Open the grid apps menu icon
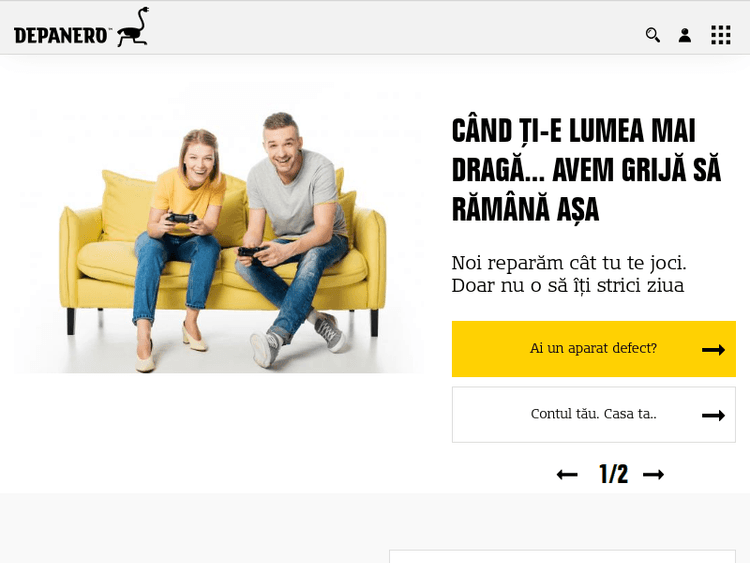The width and height of the screenshot is (750, 563). pyautogui.click(x=721, y=35)
